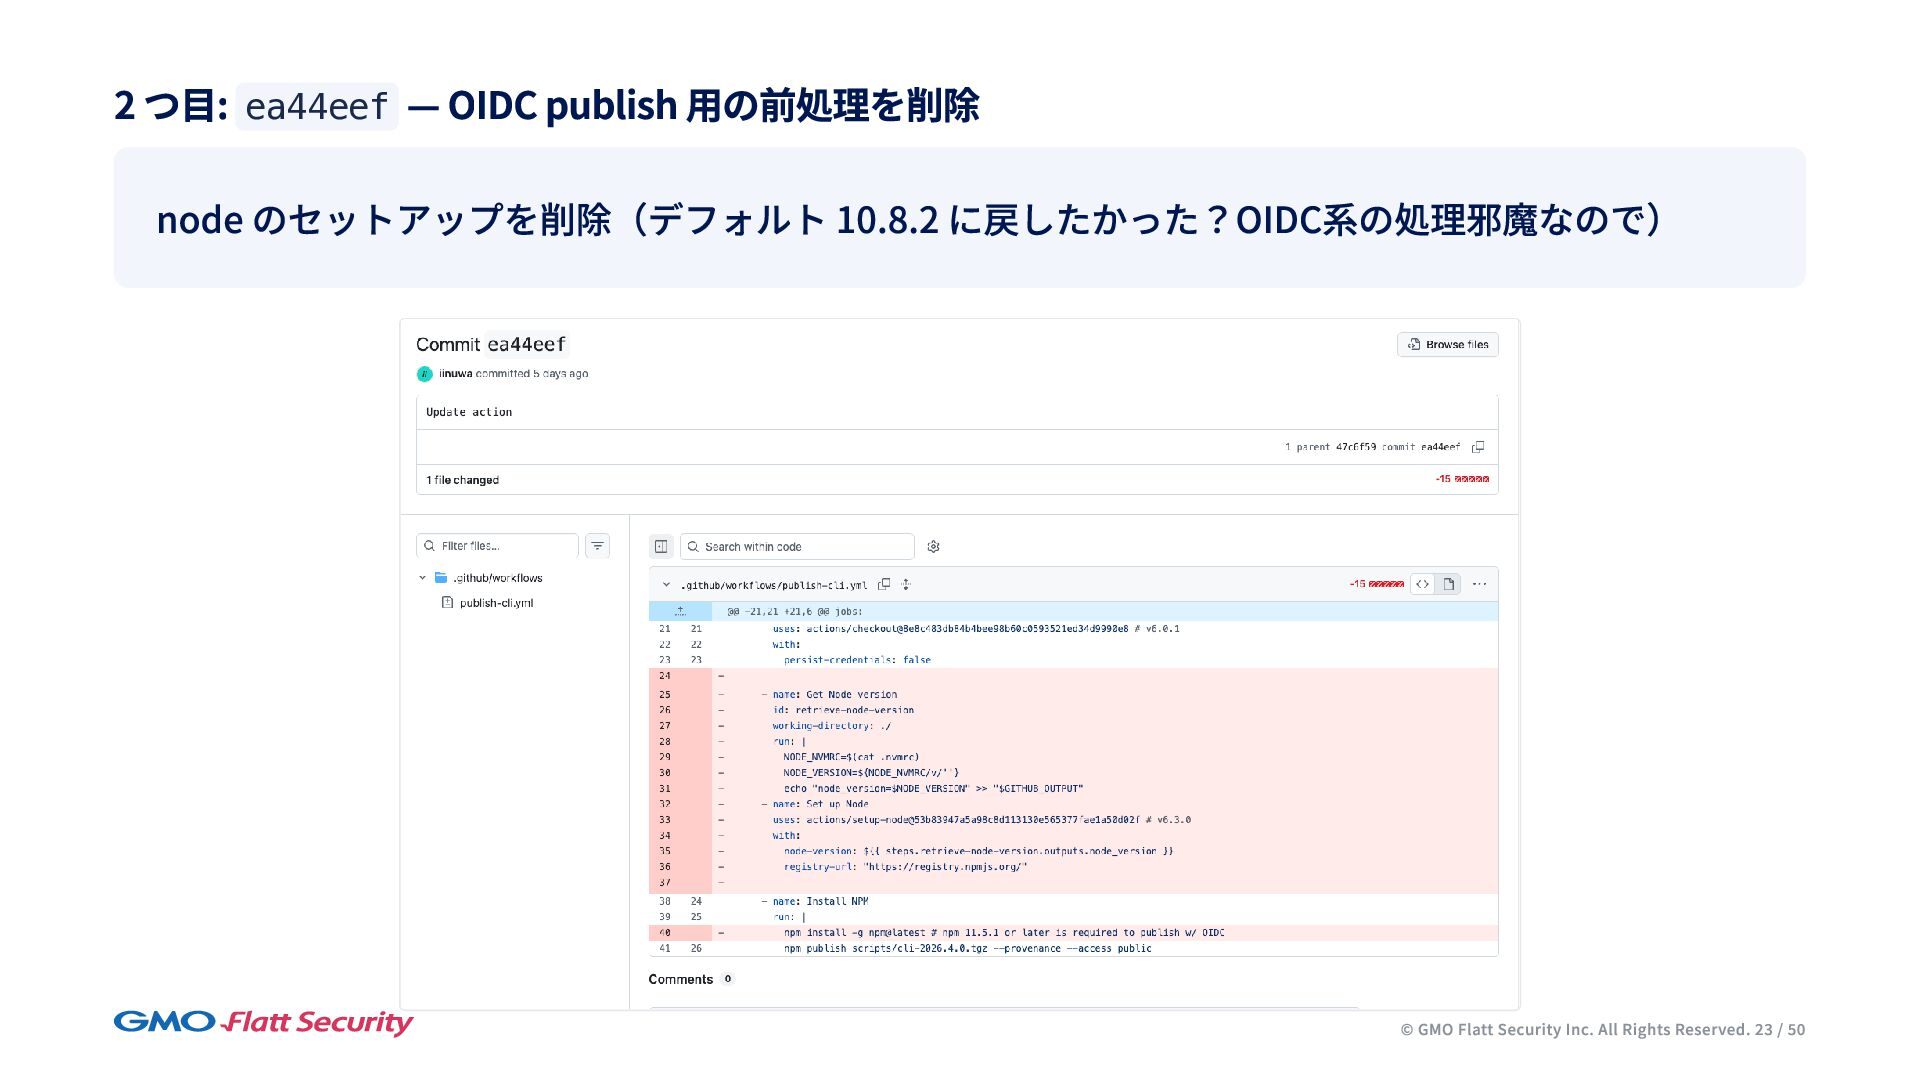Image resolution: width=1920 pixels, height=1080 pixels.
Task: Collapse the .github/workflows folder
Action: (x=422, y=578)
